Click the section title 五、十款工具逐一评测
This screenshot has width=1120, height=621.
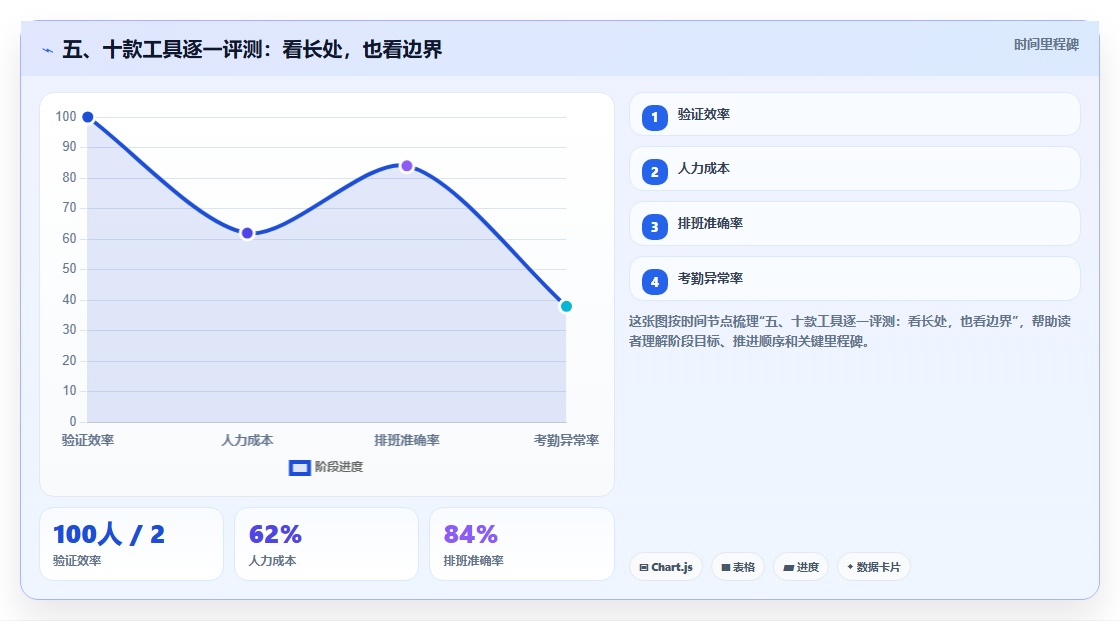[x=252, y=49]
